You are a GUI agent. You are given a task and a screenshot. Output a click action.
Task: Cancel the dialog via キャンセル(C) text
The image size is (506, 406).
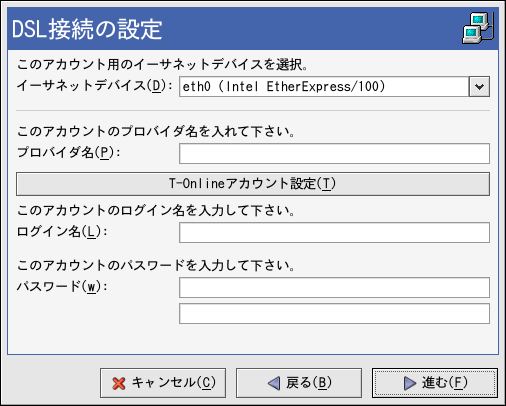(x=174, y=383)
